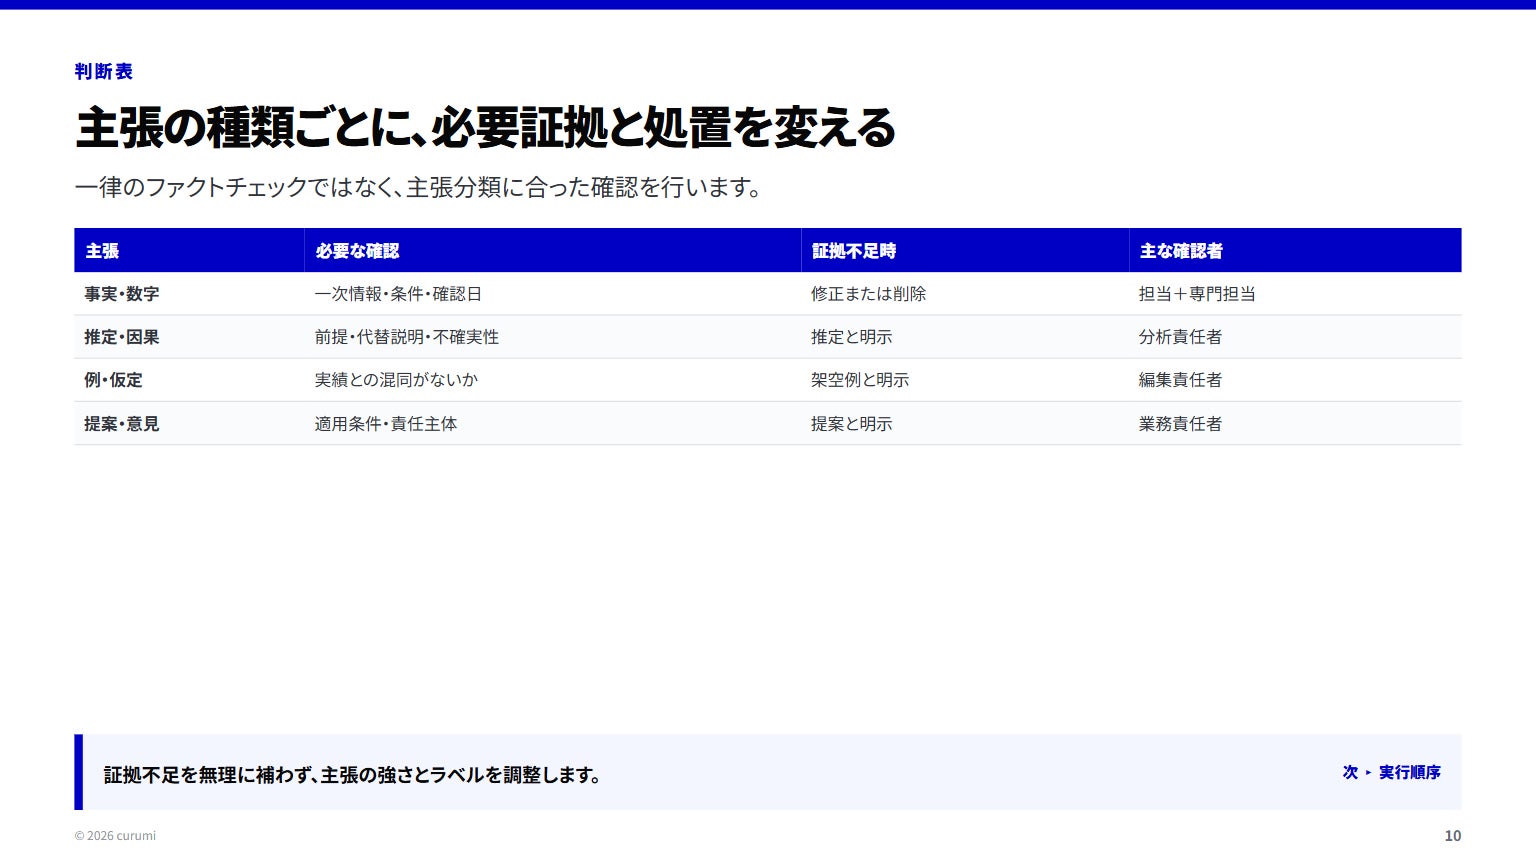Click the page number 10
Viewport: 1536px width, 864px height.
1453,836
